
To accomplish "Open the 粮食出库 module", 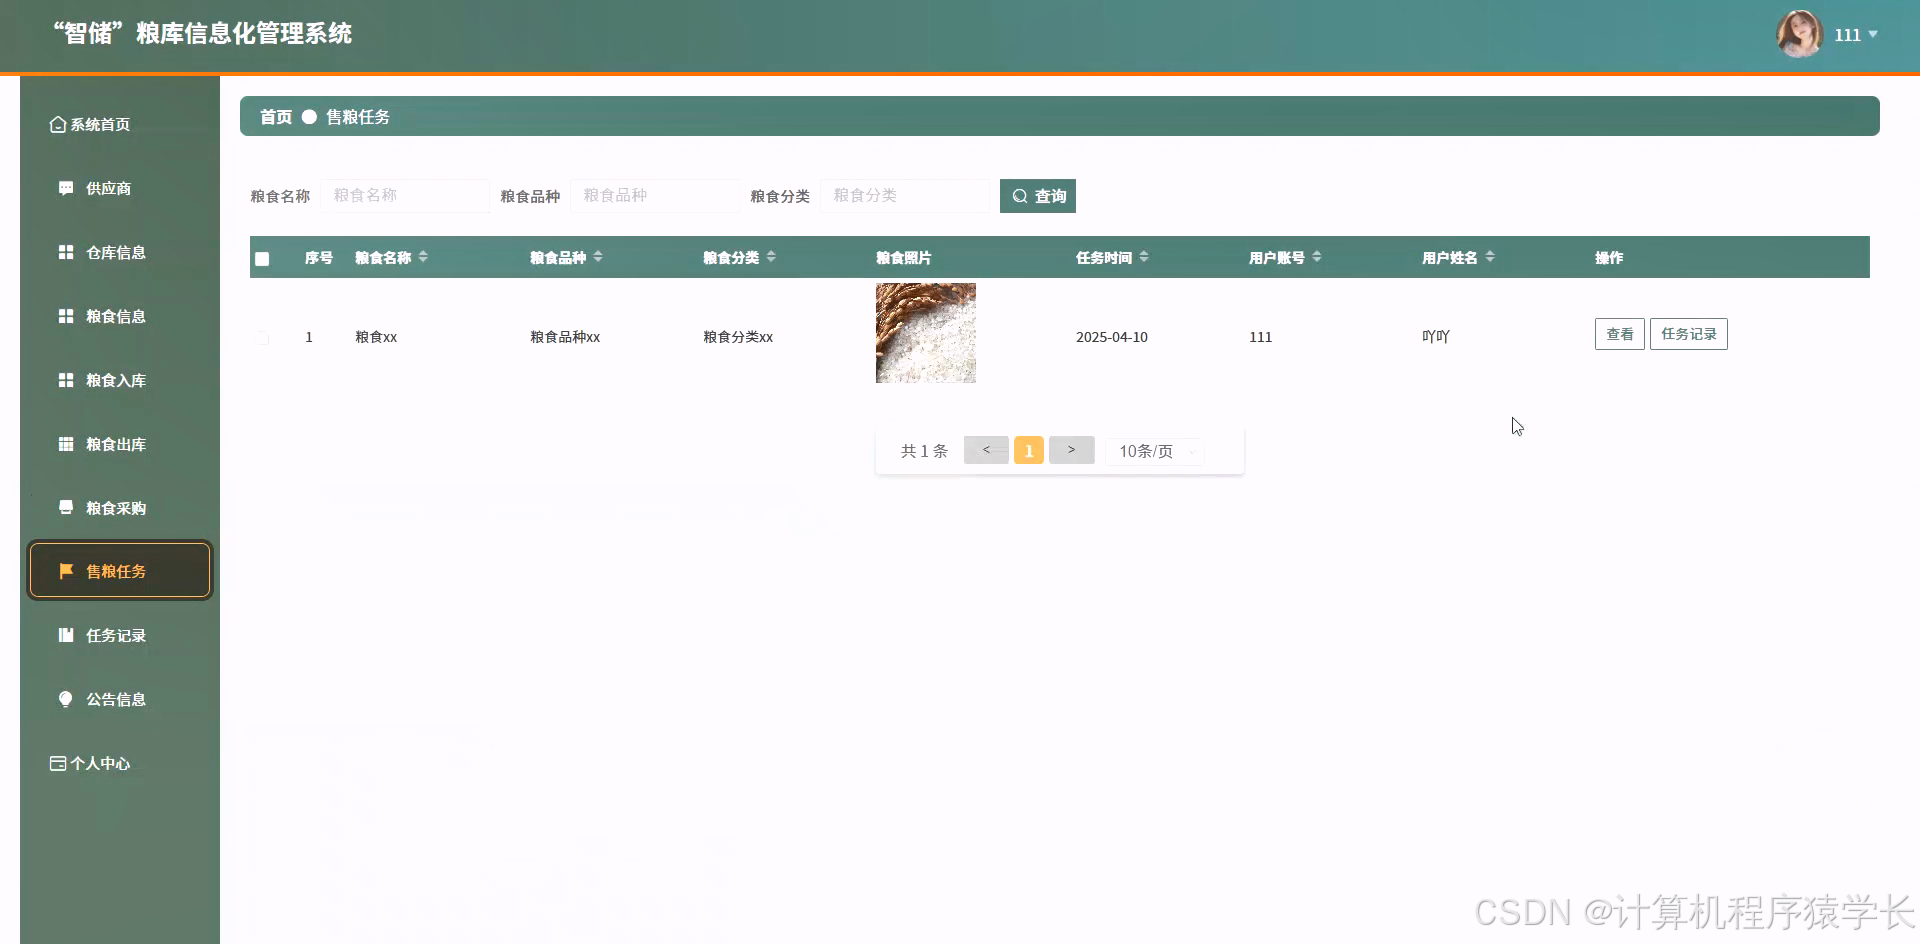I will coord(112,444).
